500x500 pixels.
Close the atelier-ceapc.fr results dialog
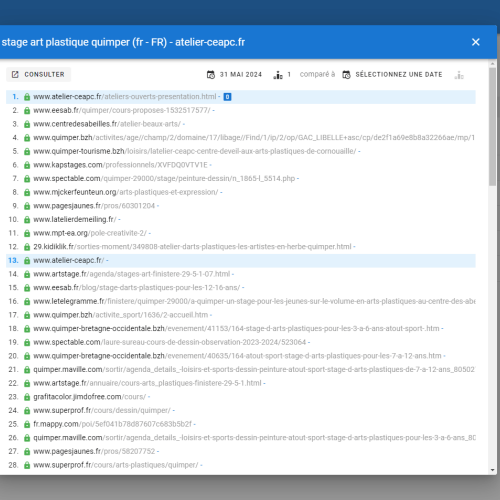click(476, 42)
